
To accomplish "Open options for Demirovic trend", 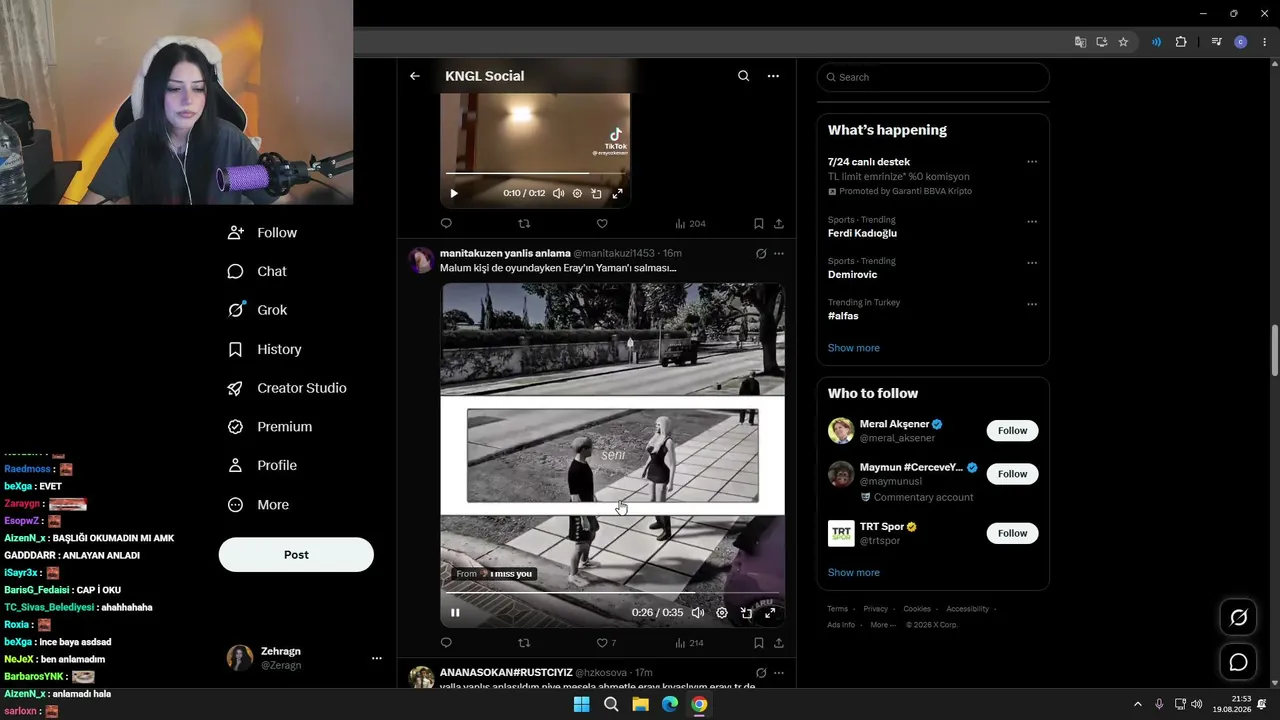I will point(1032,263).
